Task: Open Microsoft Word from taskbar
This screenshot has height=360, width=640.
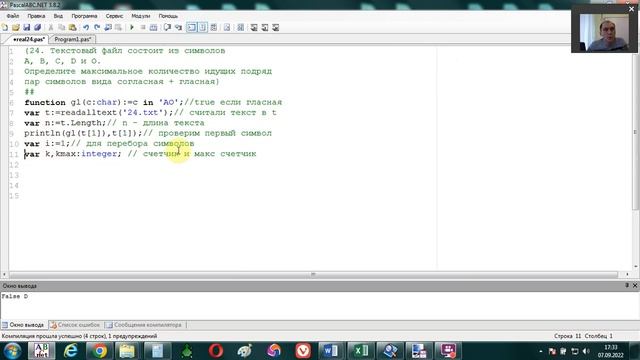Action: pyautogui.click(x=330, y=351)
